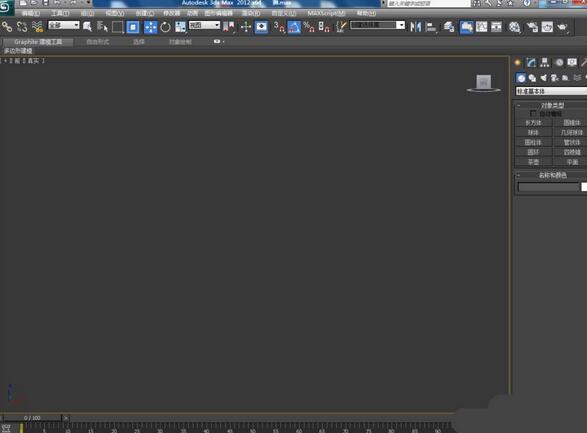This screenshot has height=433, width=587.
Task: Open the 3ds Max application menu logo
Action: point(6,7)
